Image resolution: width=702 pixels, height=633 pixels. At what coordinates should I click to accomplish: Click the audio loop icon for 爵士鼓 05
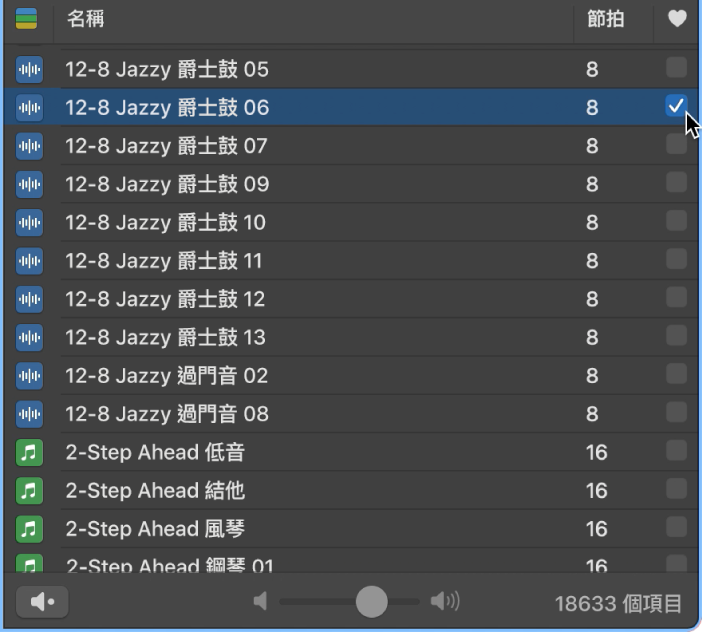tap(30, 69)
